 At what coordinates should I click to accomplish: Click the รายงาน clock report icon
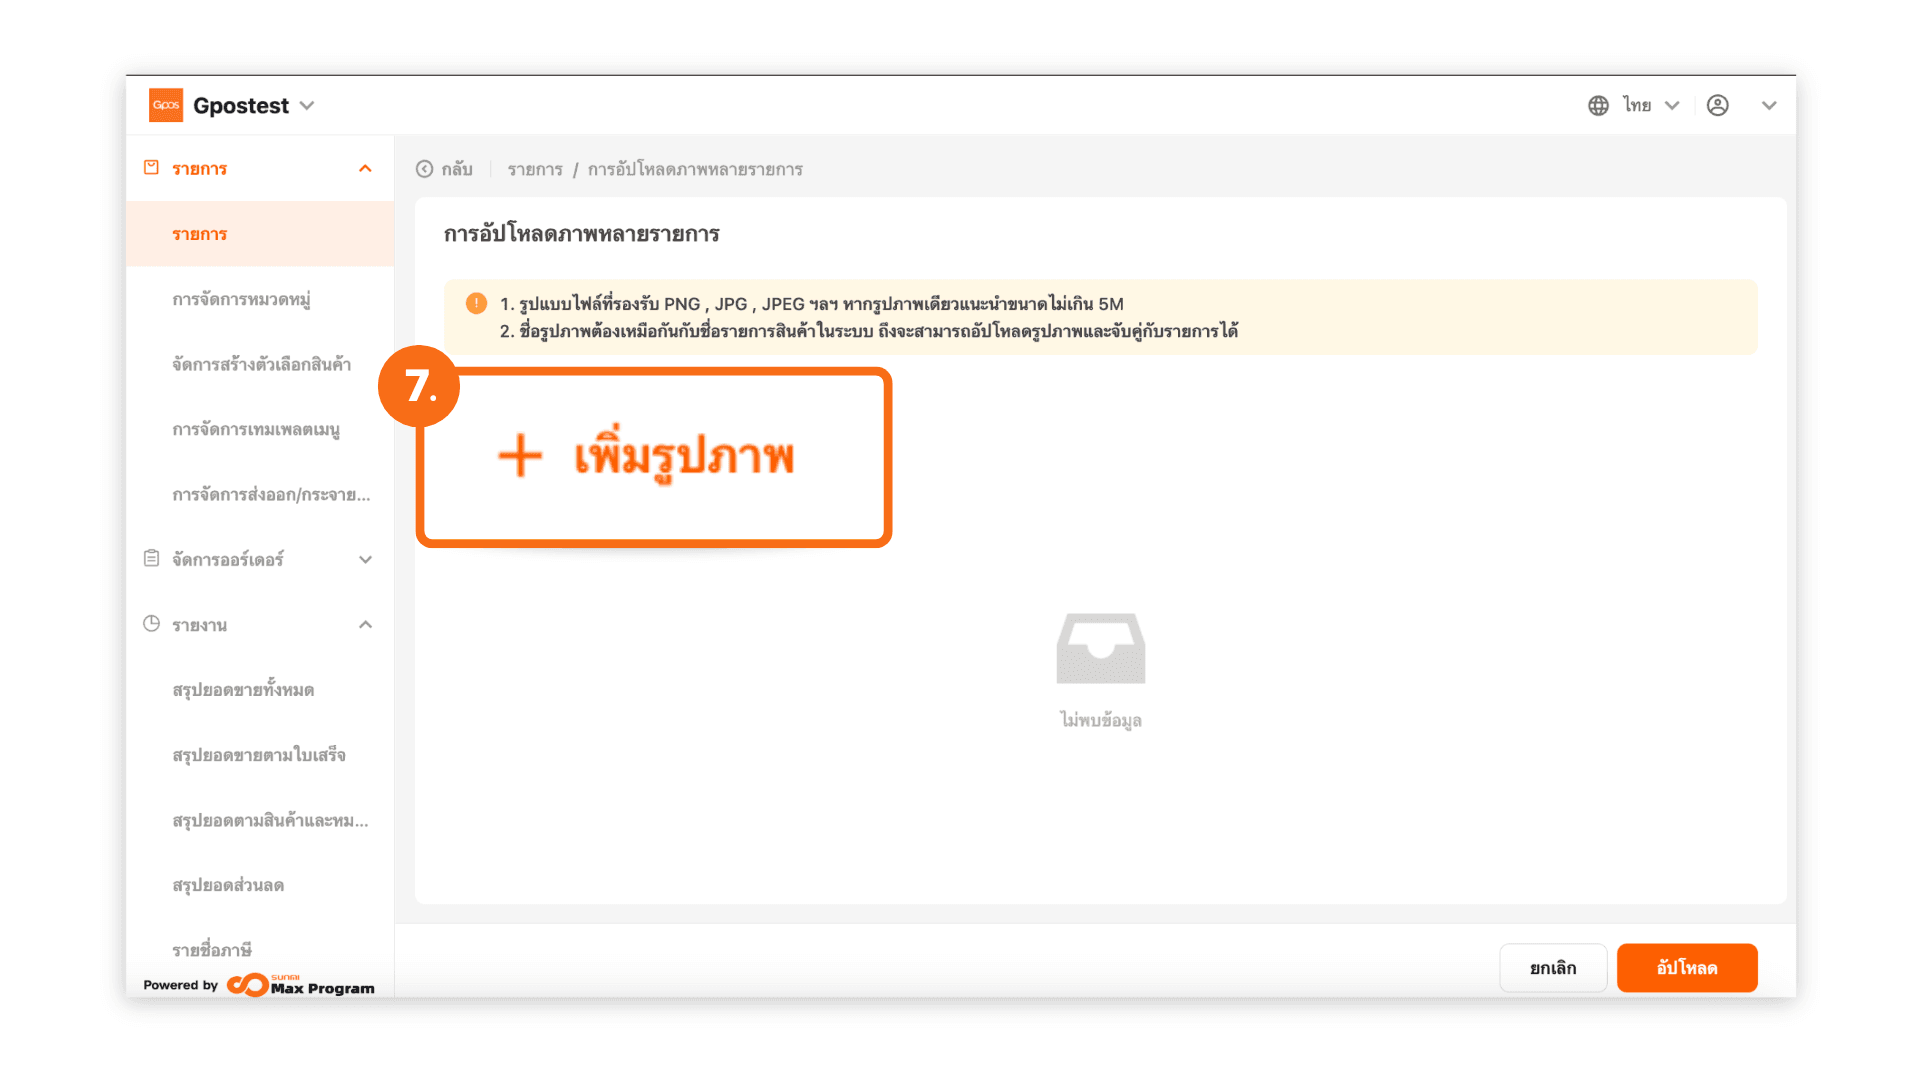click(151, 624)
